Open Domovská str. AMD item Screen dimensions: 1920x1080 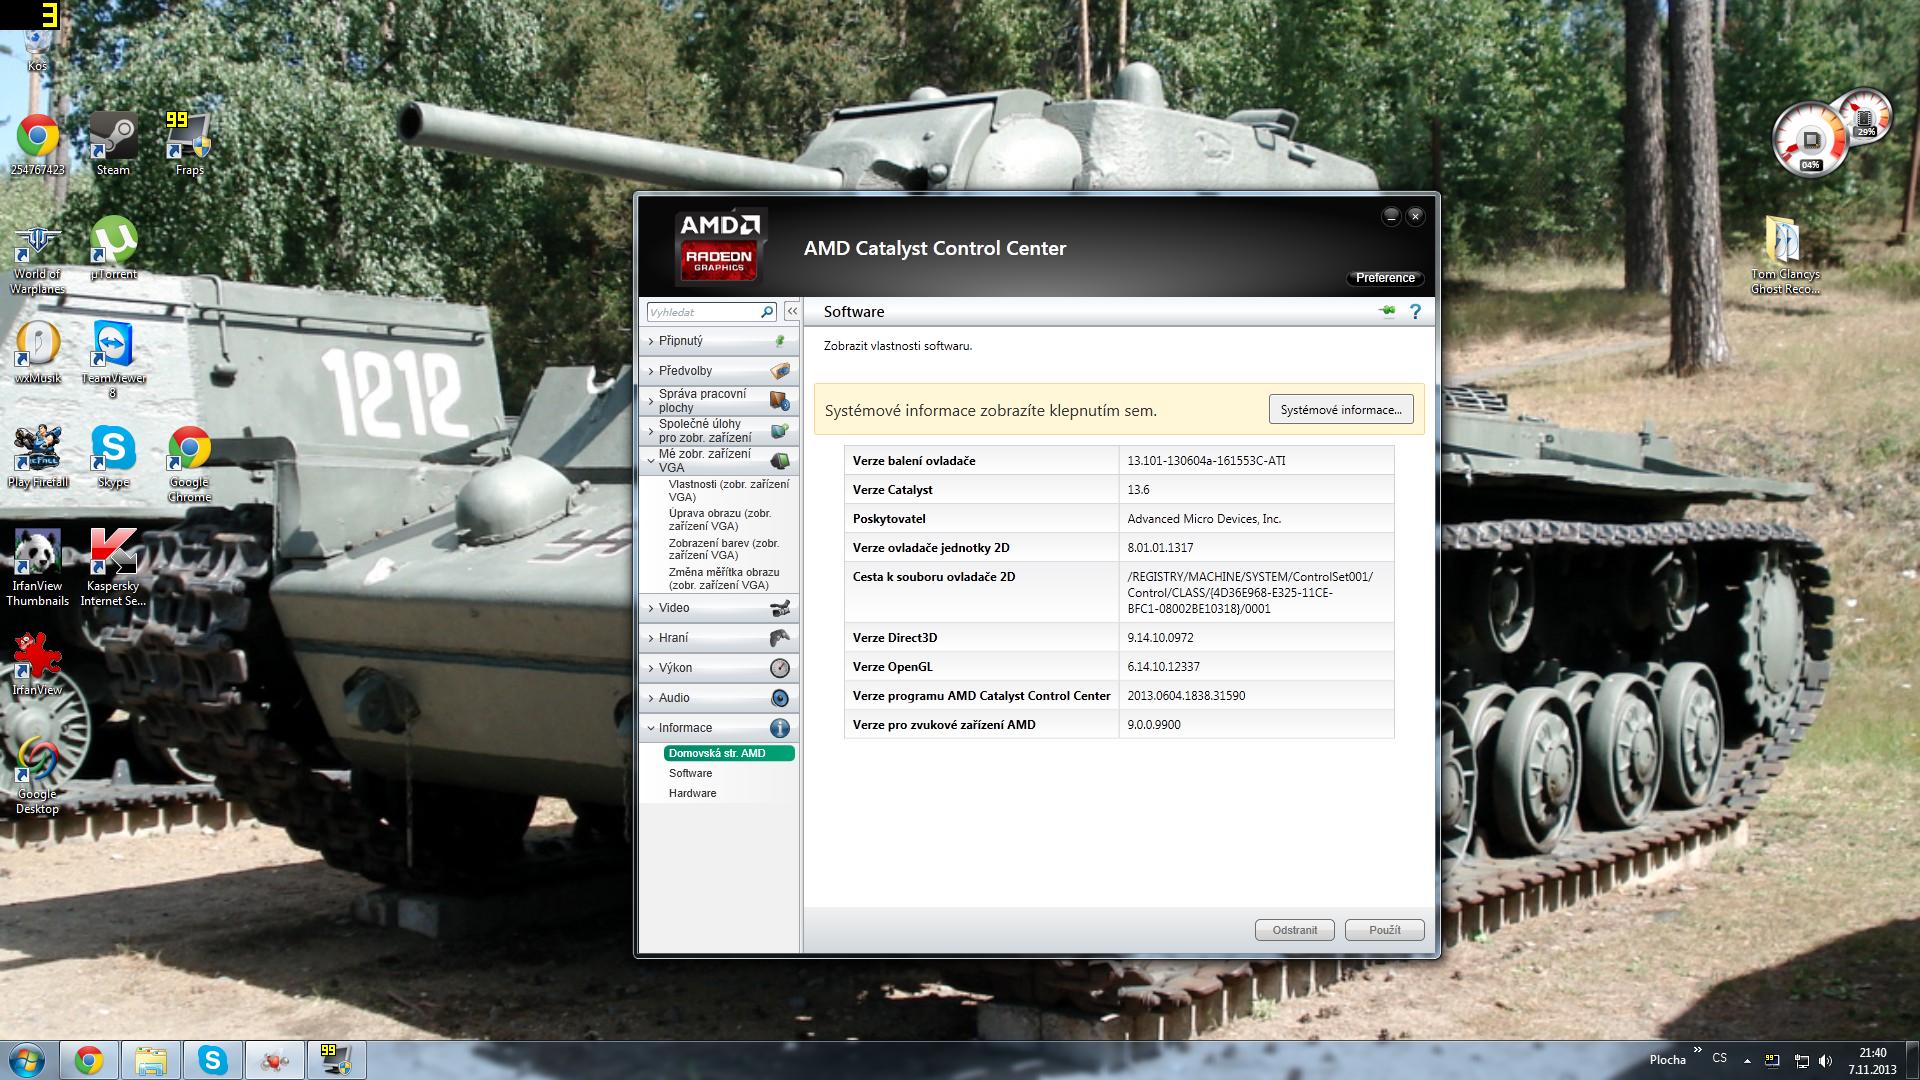point(729,753)
